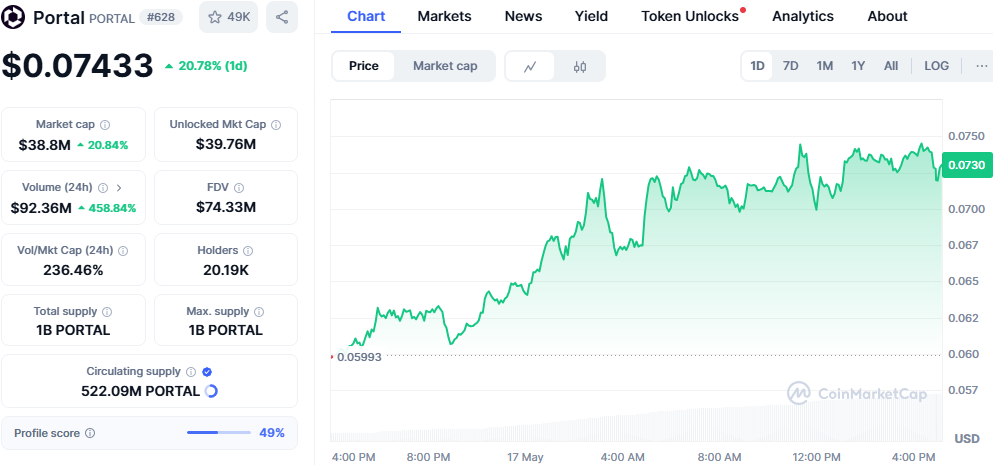Click the 522.09M PORTAL circulating supply value

141,392
